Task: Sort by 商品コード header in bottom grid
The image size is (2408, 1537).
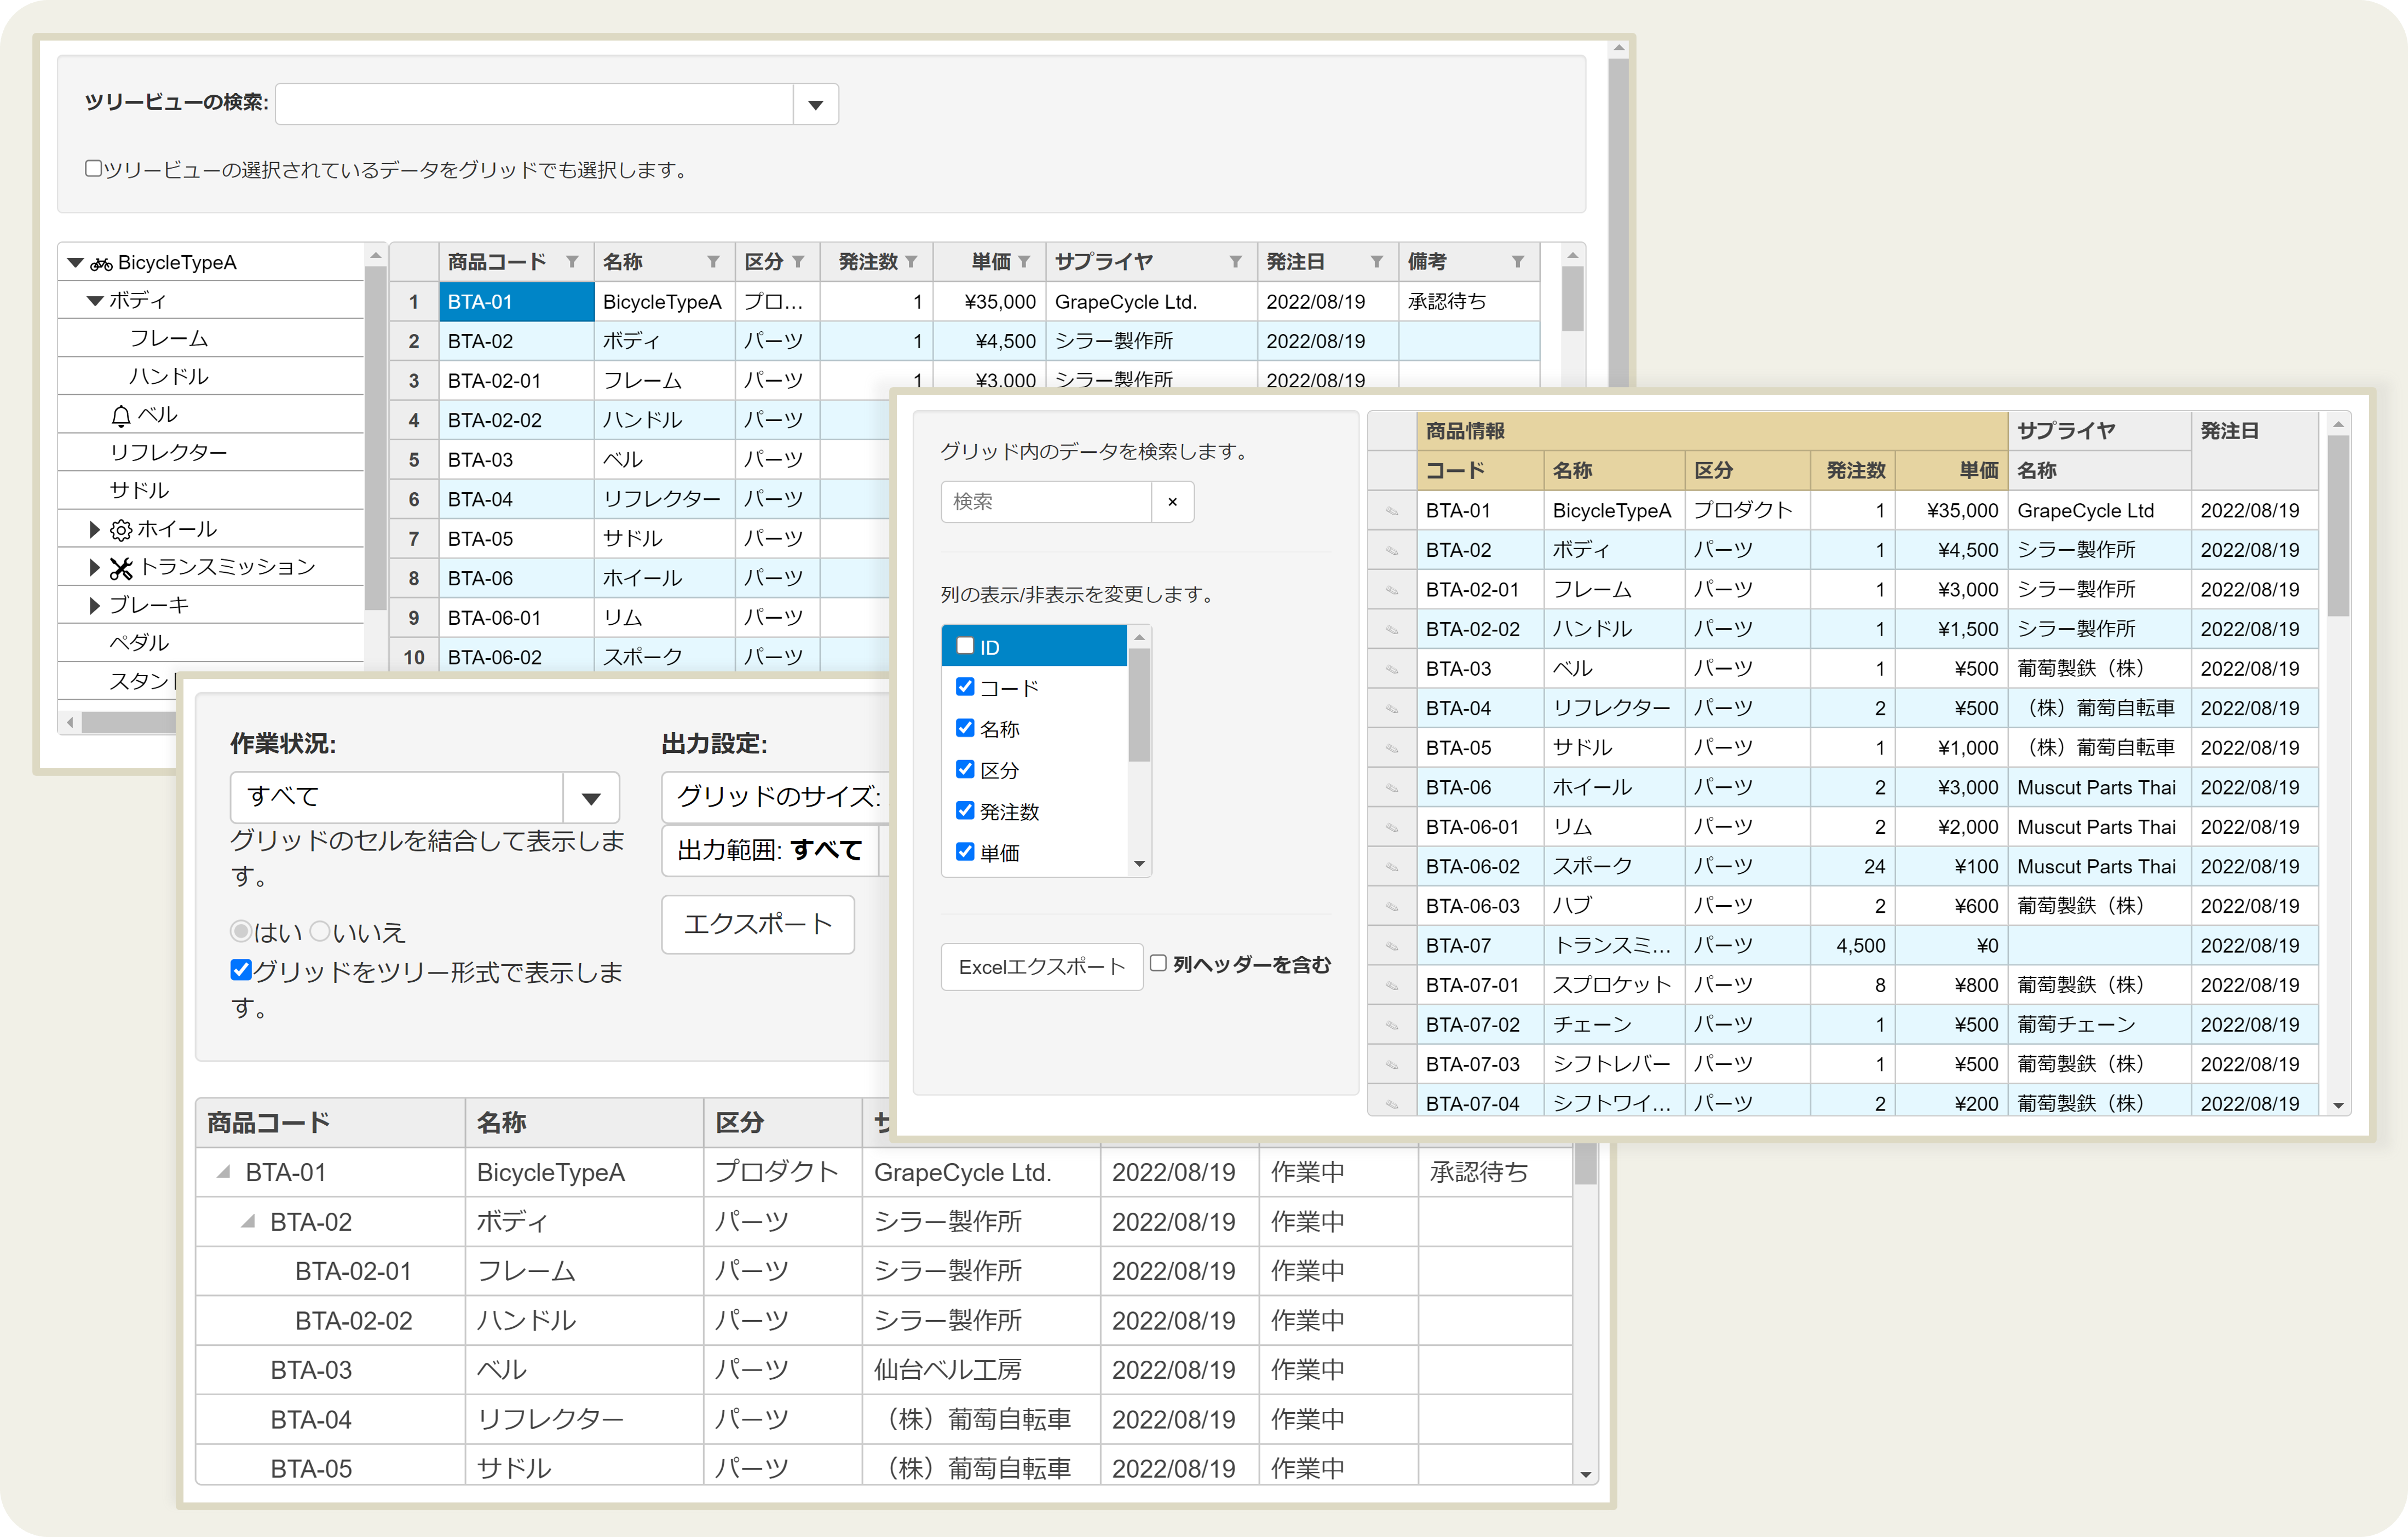Action: [330, 1123]
